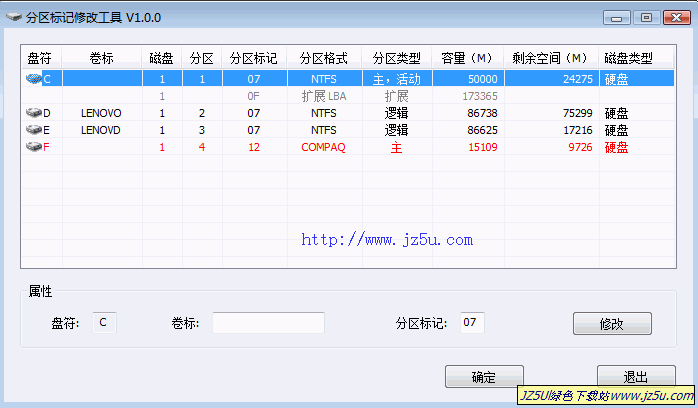Viewport: 698px width, 408px height.
Task: Close the 分区标记修改工具 window
Action: click(677, 18)
